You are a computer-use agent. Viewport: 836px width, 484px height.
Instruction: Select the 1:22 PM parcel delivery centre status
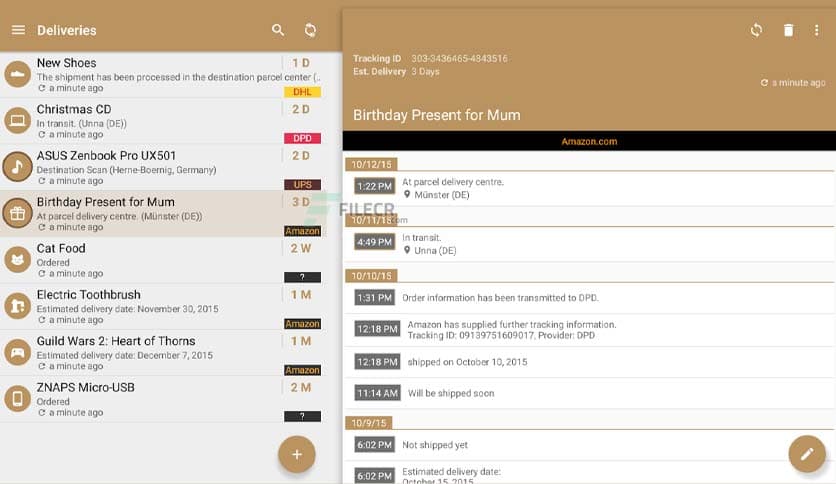pos(589,188)
